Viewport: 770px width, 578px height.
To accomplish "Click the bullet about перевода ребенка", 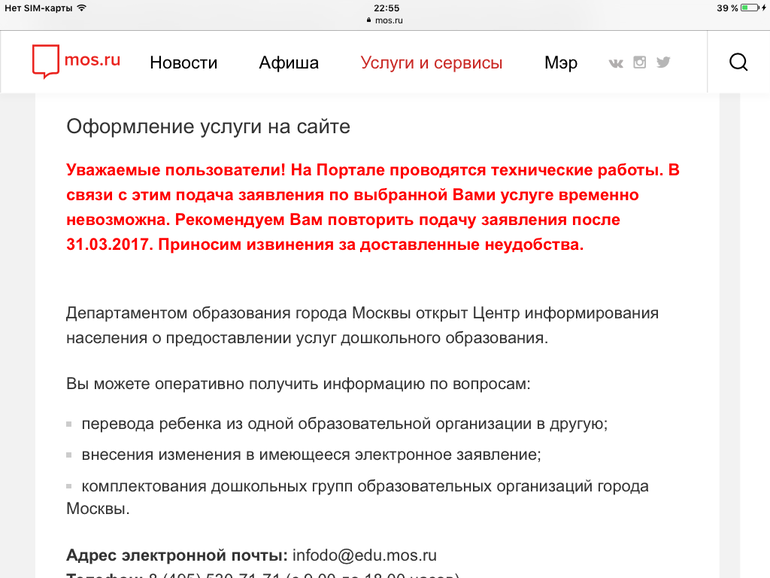I will click(344, 423).
